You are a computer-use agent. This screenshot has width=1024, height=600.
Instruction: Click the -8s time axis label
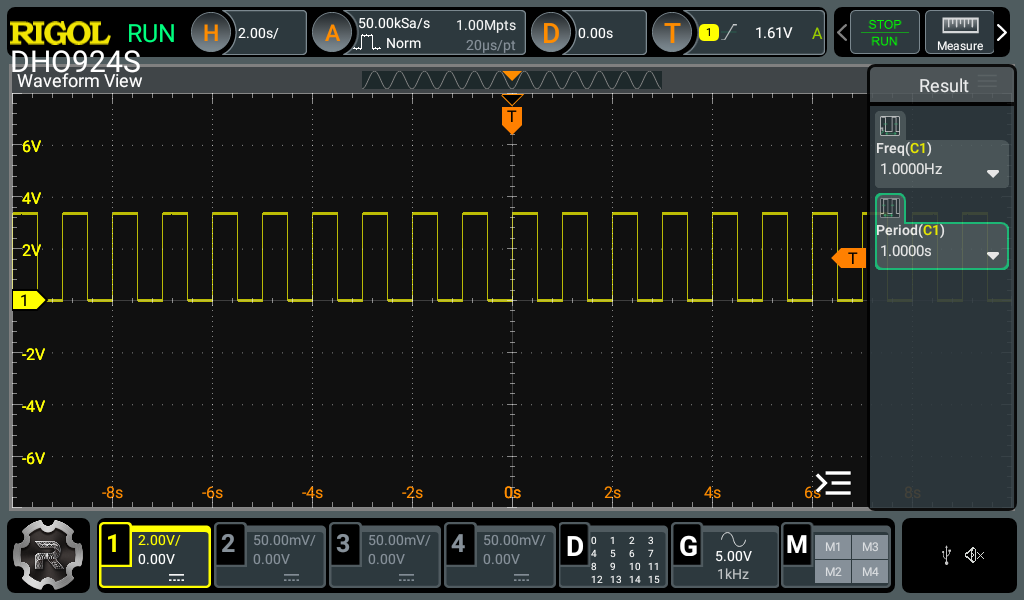pos(112,493)
